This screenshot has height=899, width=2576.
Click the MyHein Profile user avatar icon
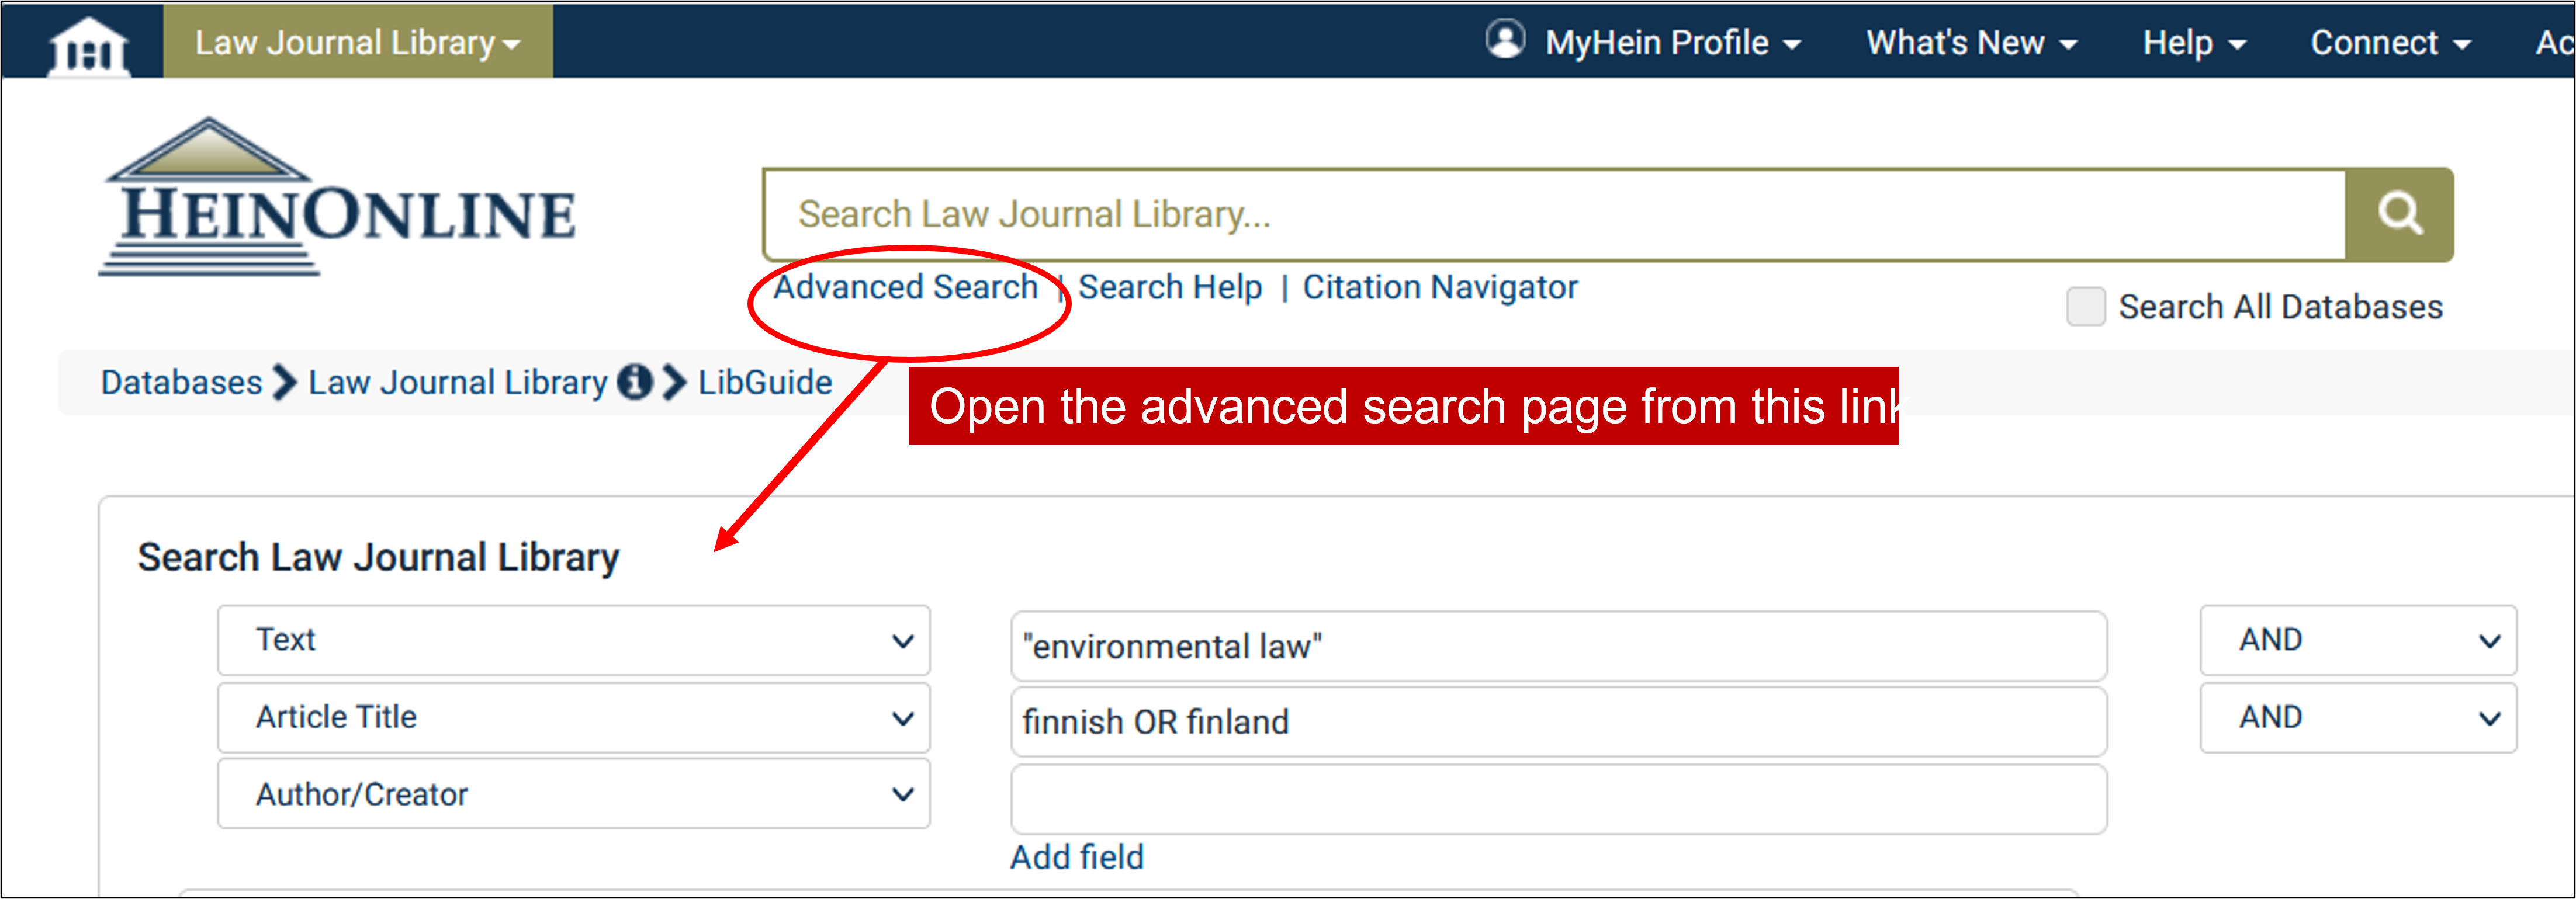(1505, 41)
